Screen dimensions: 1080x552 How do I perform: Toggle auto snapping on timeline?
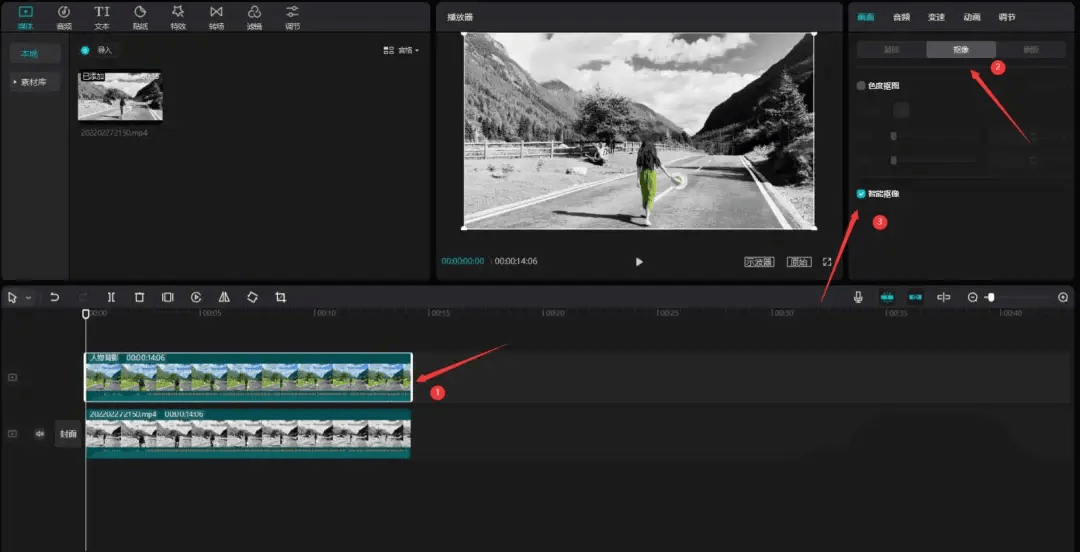point(915,297)
